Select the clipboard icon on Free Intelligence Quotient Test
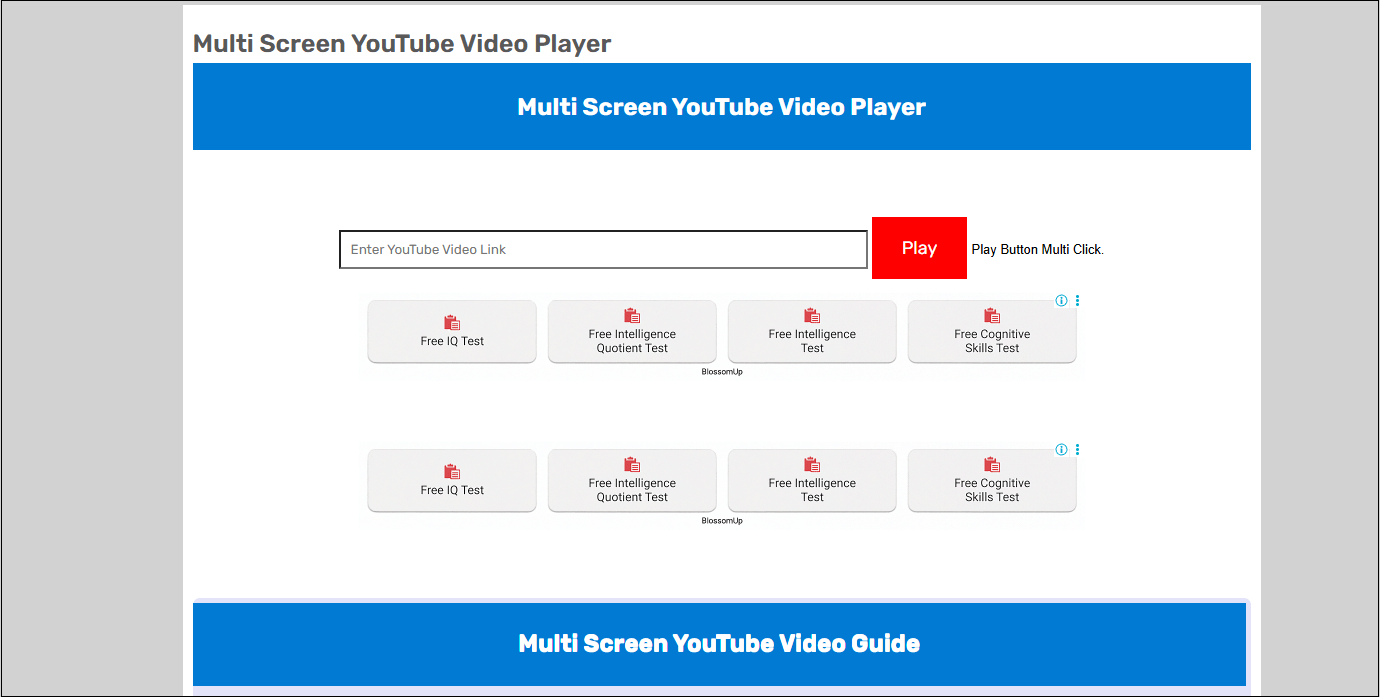The image size is (1380, 697). 631,315
